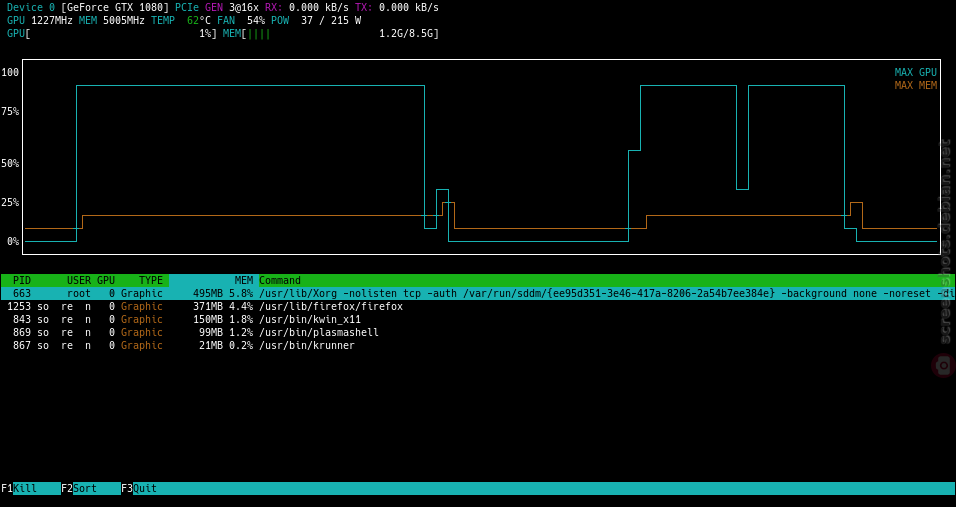Click the Graphic type of the plasmashell row
The width and height of the screenshot is (956, 507).
point(141,332)
